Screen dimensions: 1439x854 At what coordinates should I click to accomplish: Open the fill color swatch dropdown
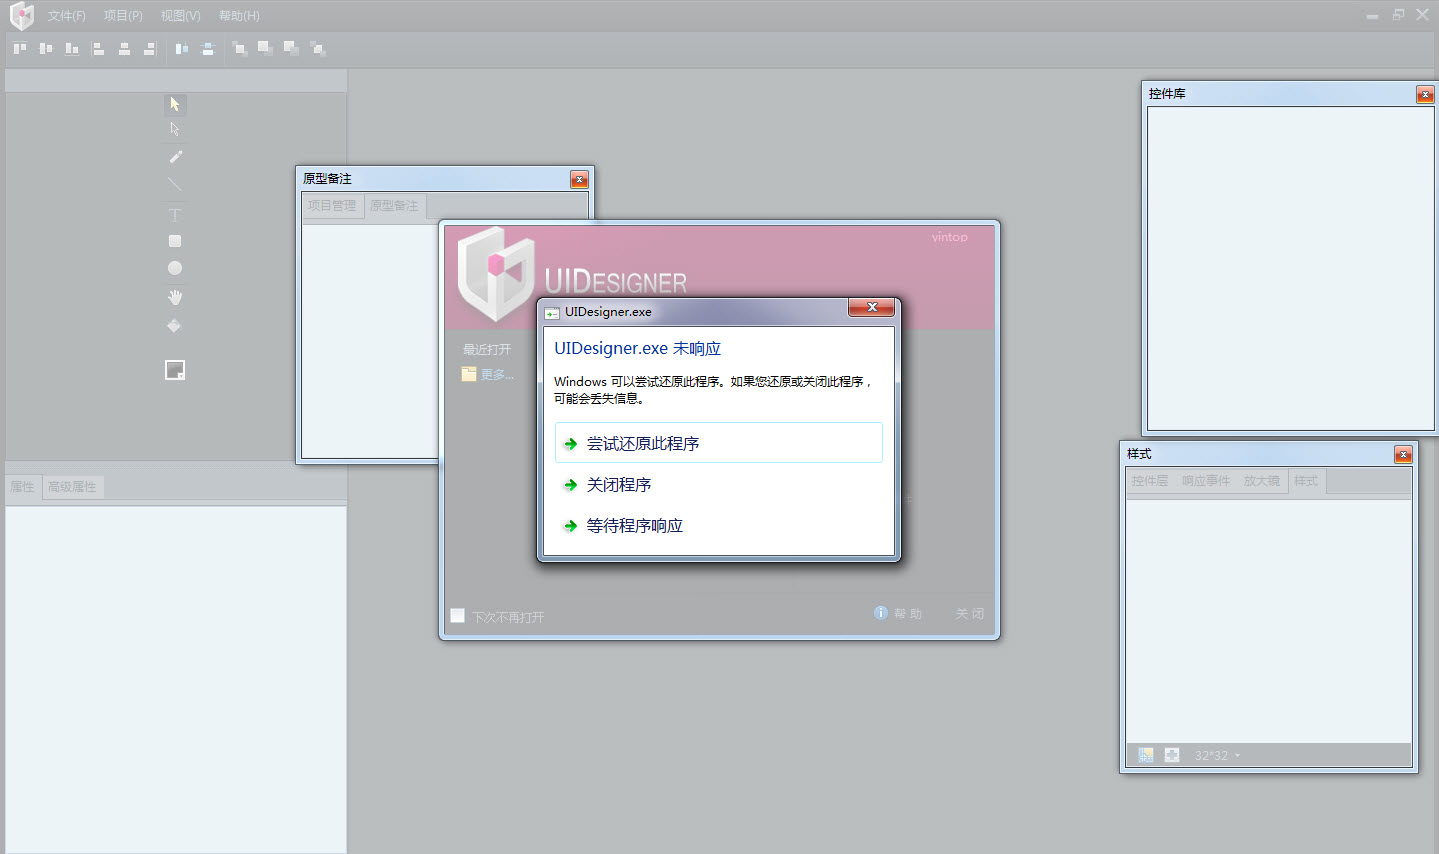tap(175, 370)
